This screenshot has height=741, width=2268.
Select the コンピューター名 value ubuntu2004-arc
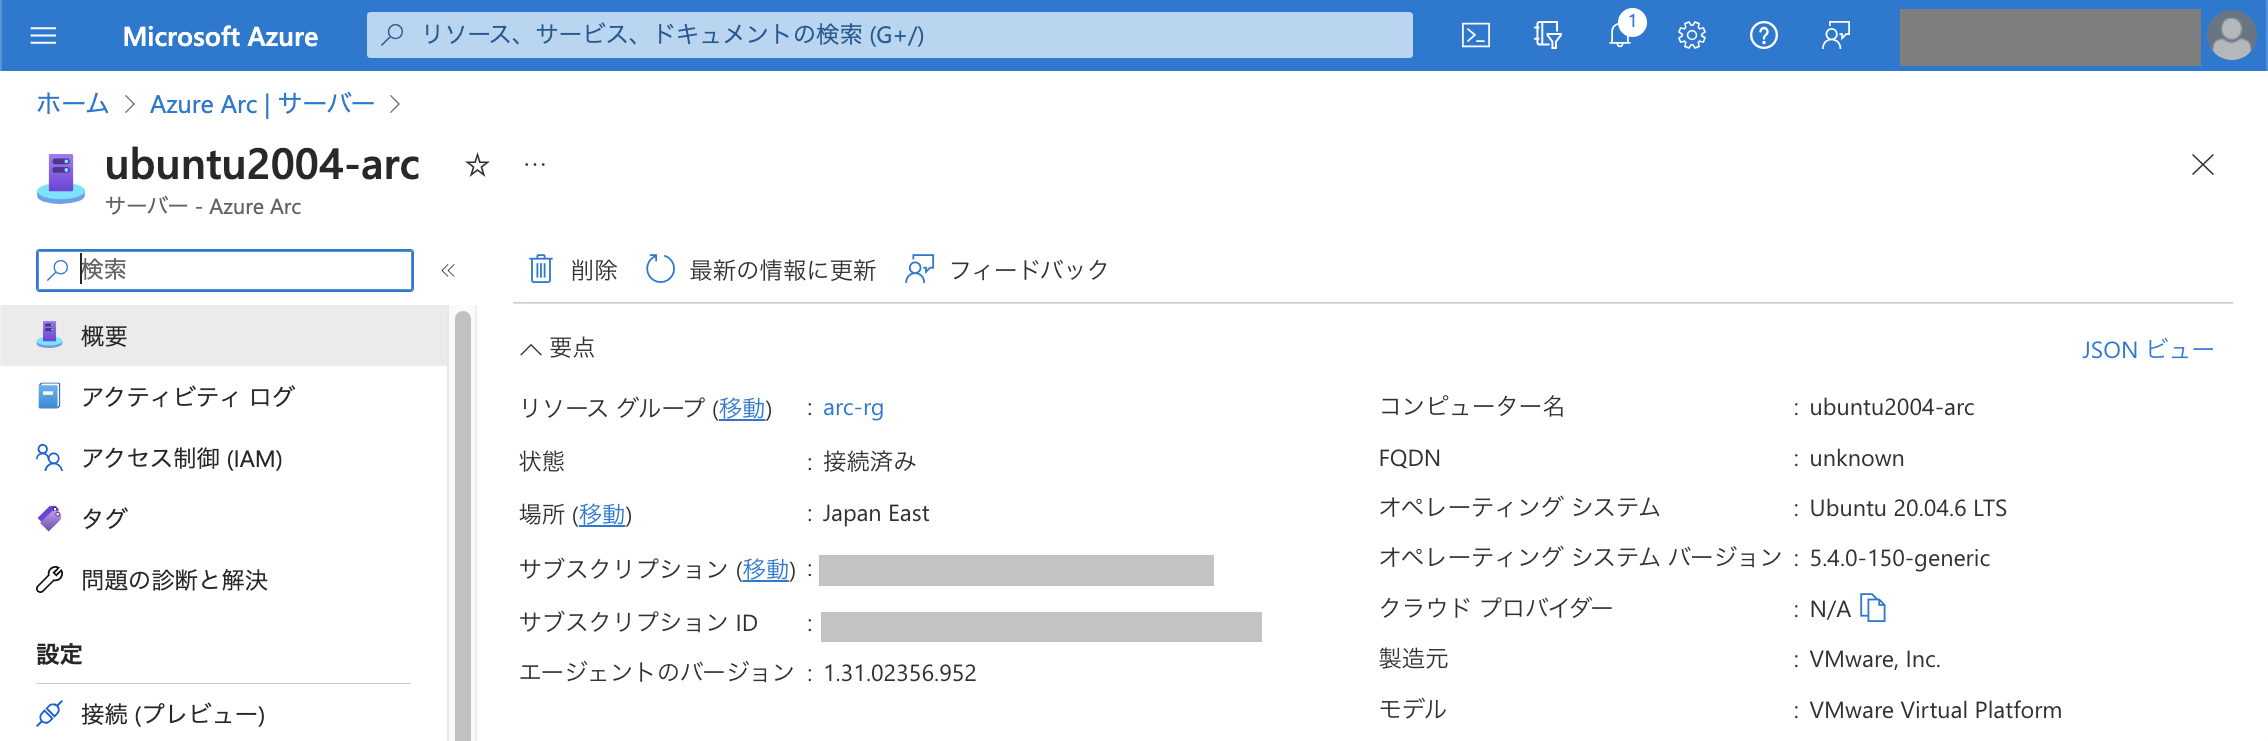(x=1892, y=407)
